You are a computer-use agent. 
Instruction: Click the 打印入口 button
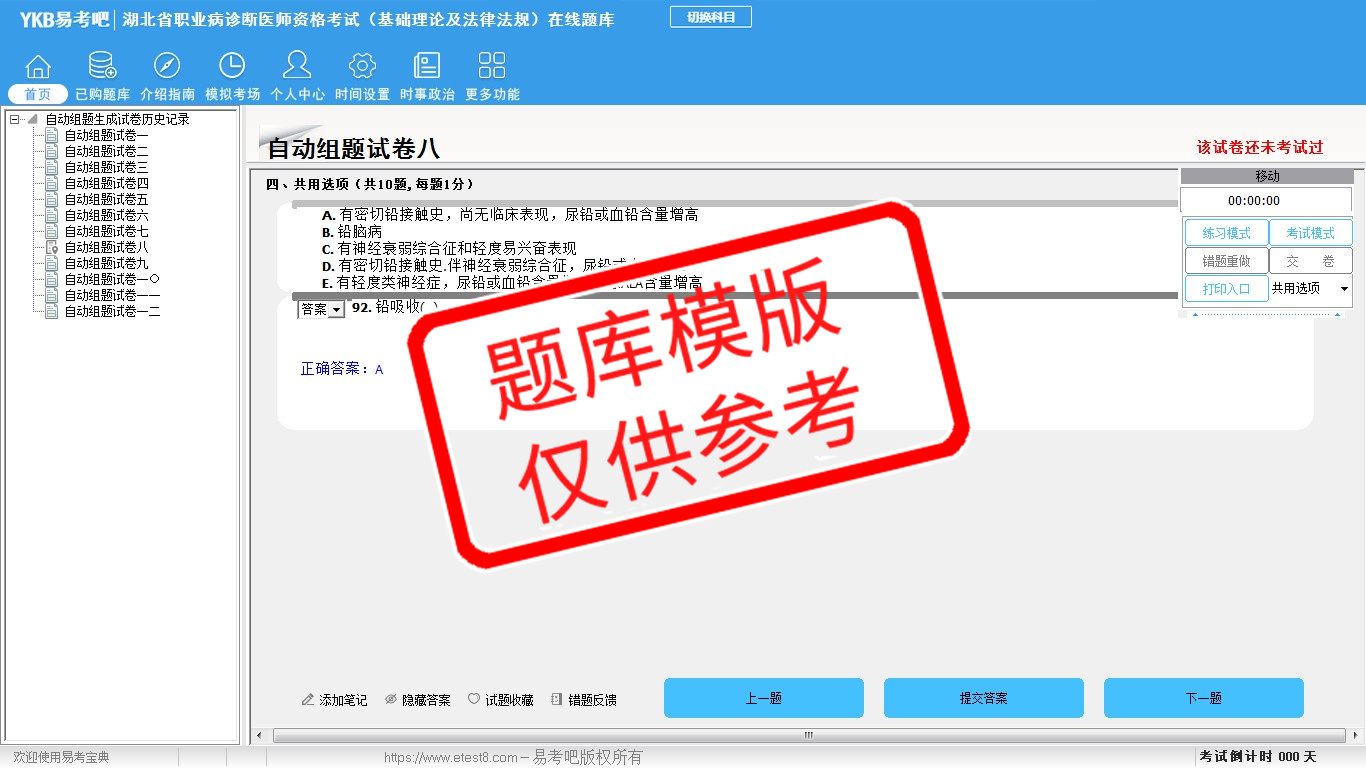click(1226, 289)
